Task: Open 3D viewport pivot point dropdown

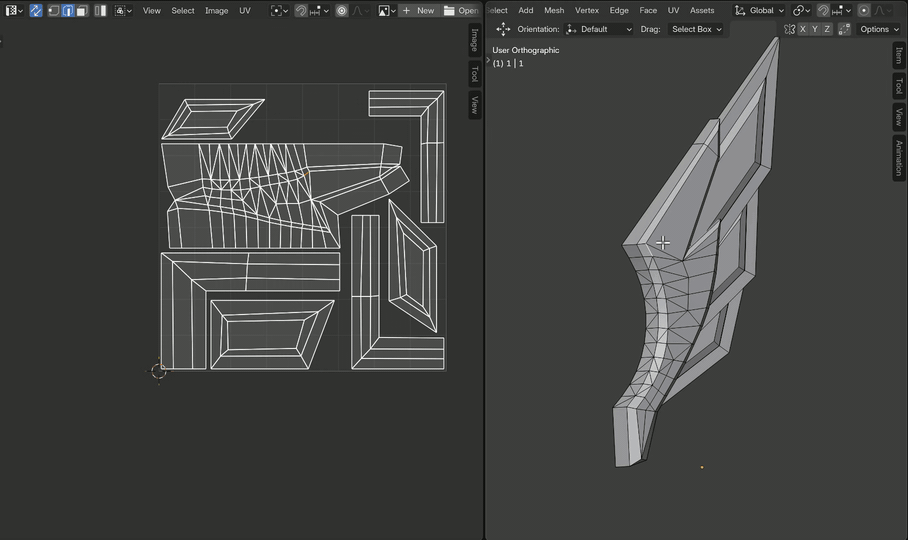Action: (x=801, y=10)
